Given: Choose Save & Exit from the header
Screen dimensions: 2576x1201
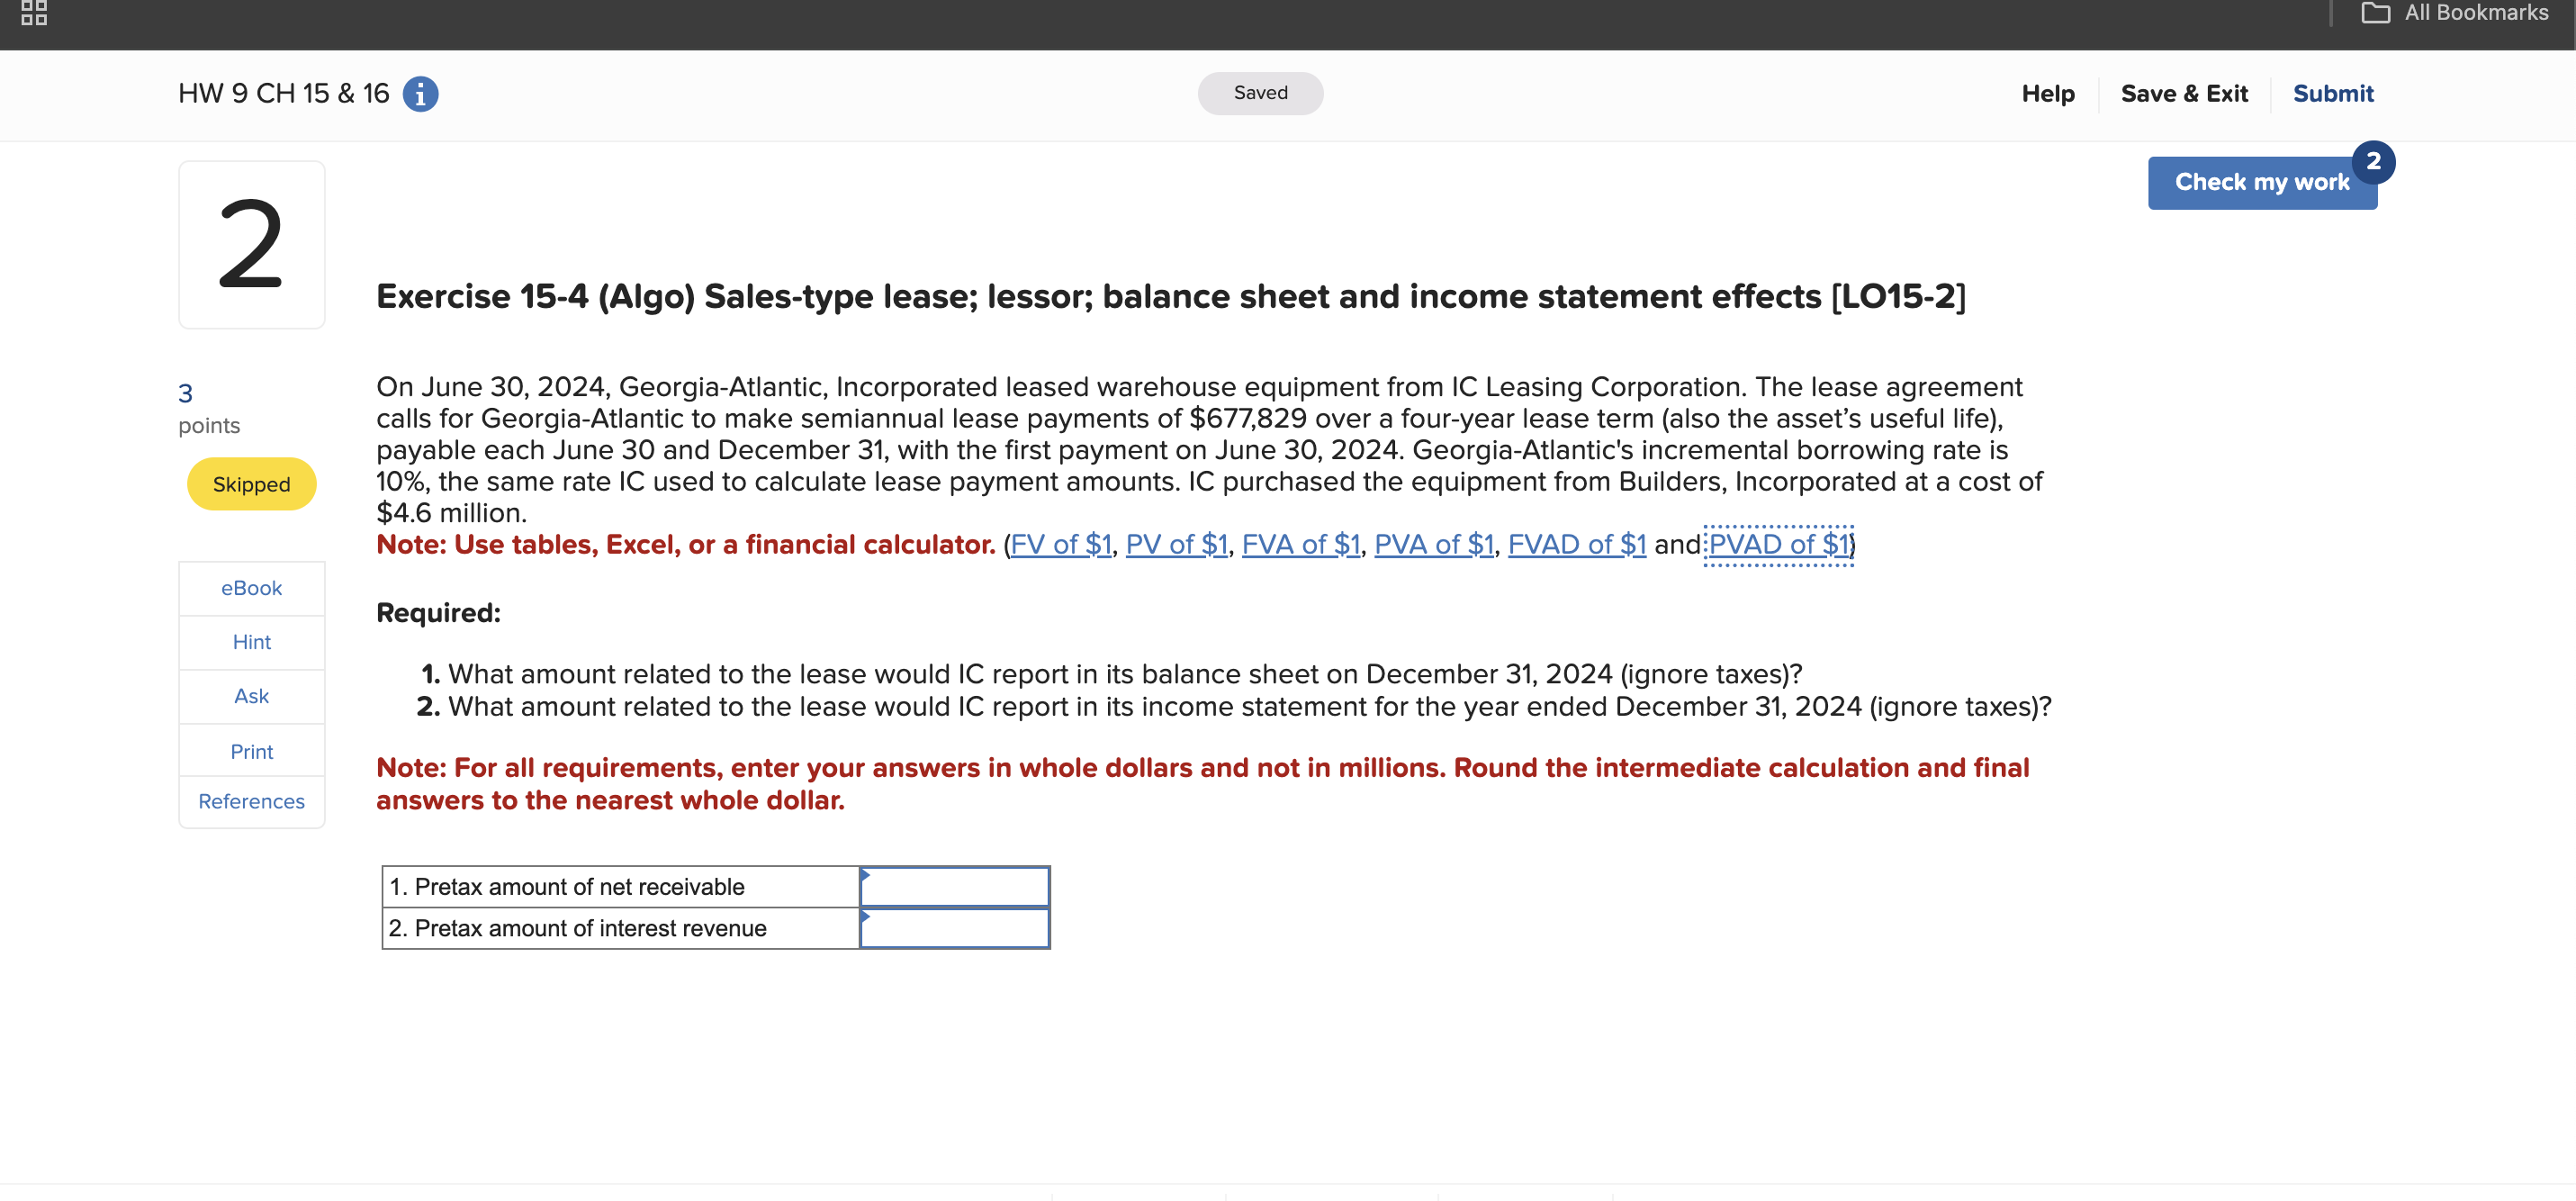Looking at the screenshot, I should pyautogui.click(x=2184, y=93).
